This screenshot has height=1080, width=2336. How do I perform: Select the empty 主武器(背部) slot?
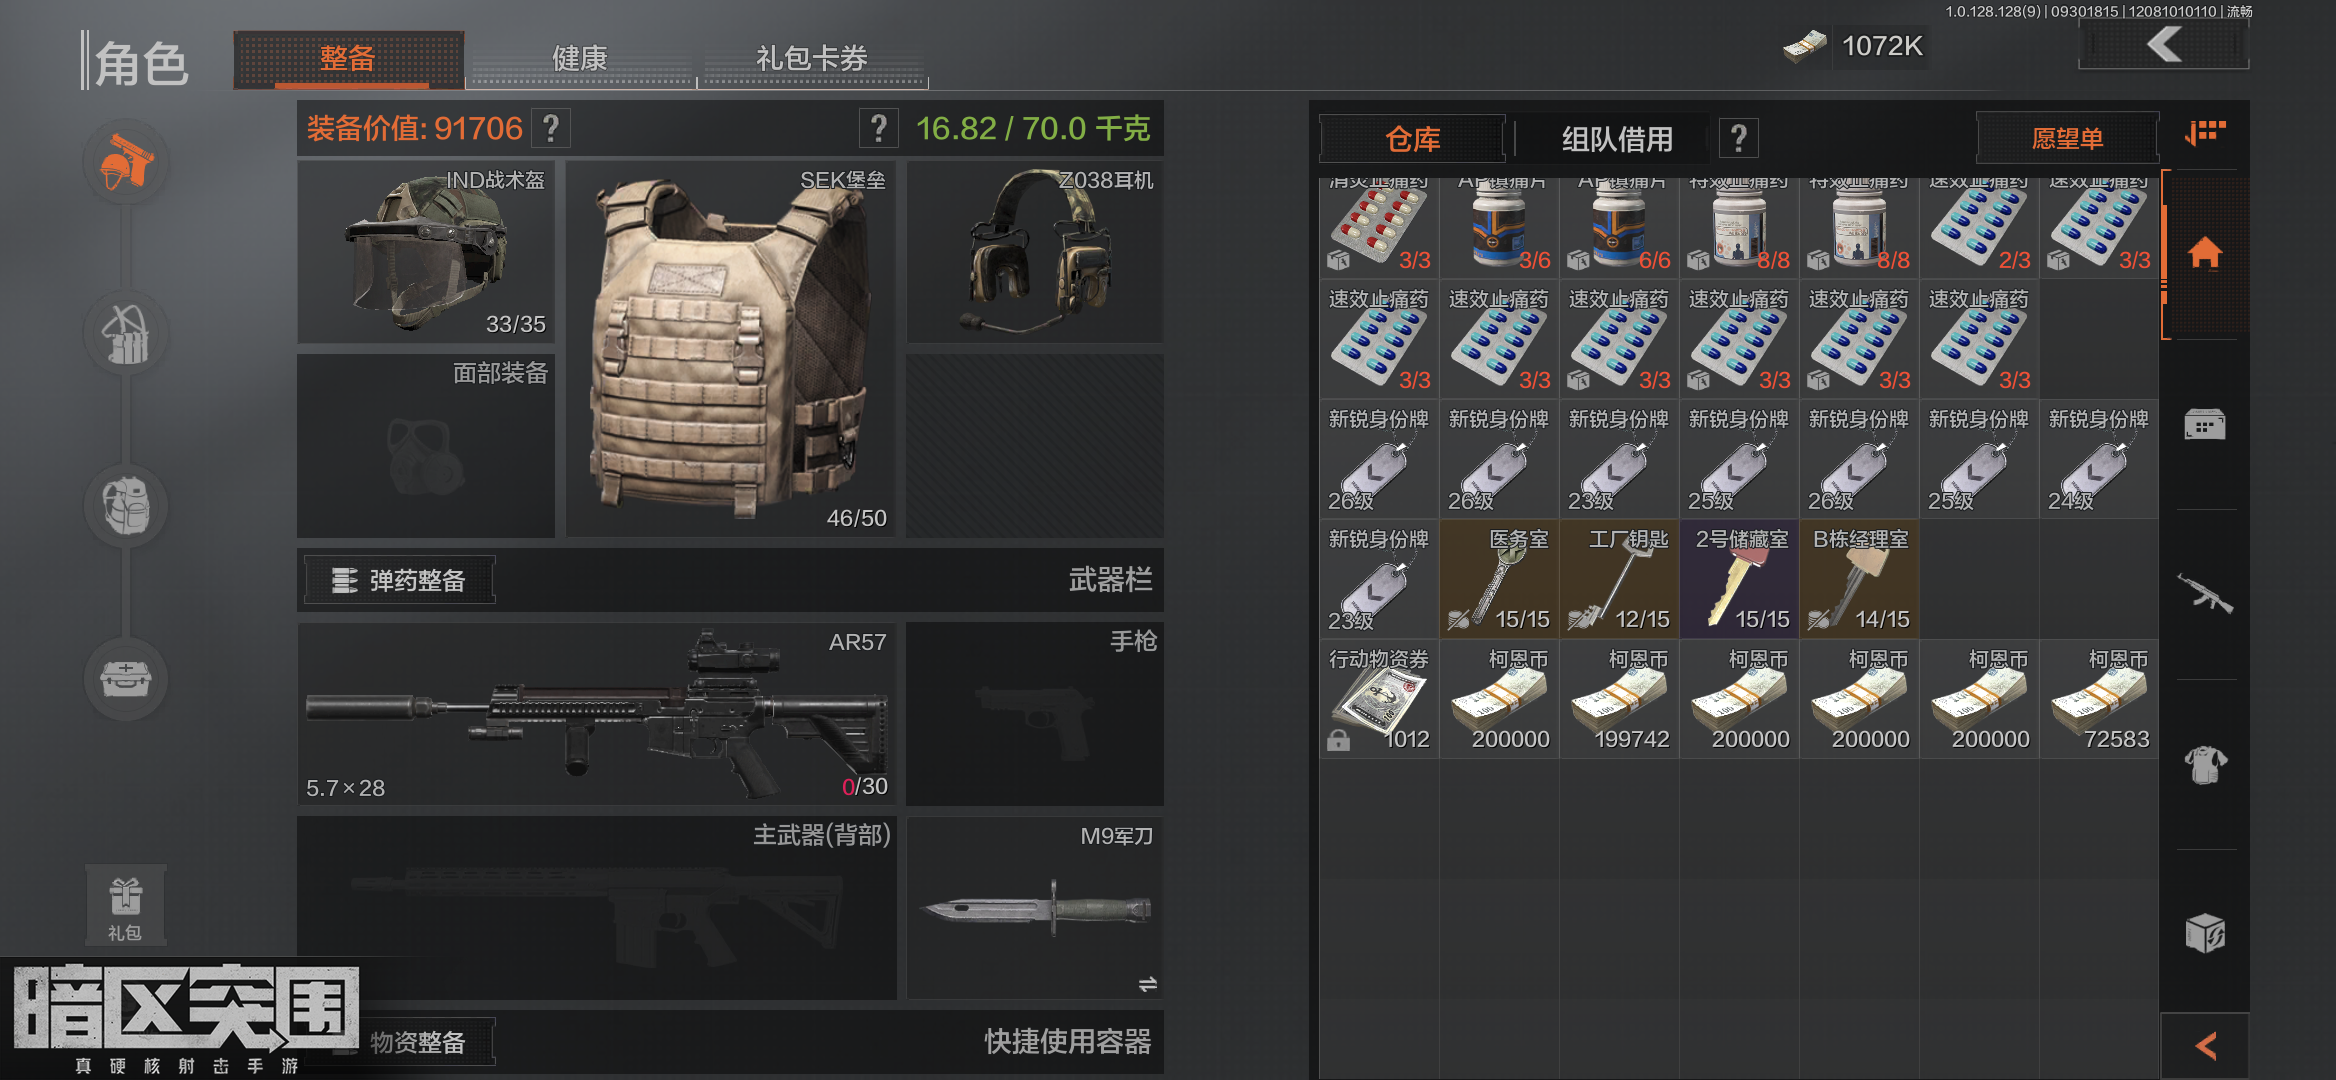(x=597, y=908)
